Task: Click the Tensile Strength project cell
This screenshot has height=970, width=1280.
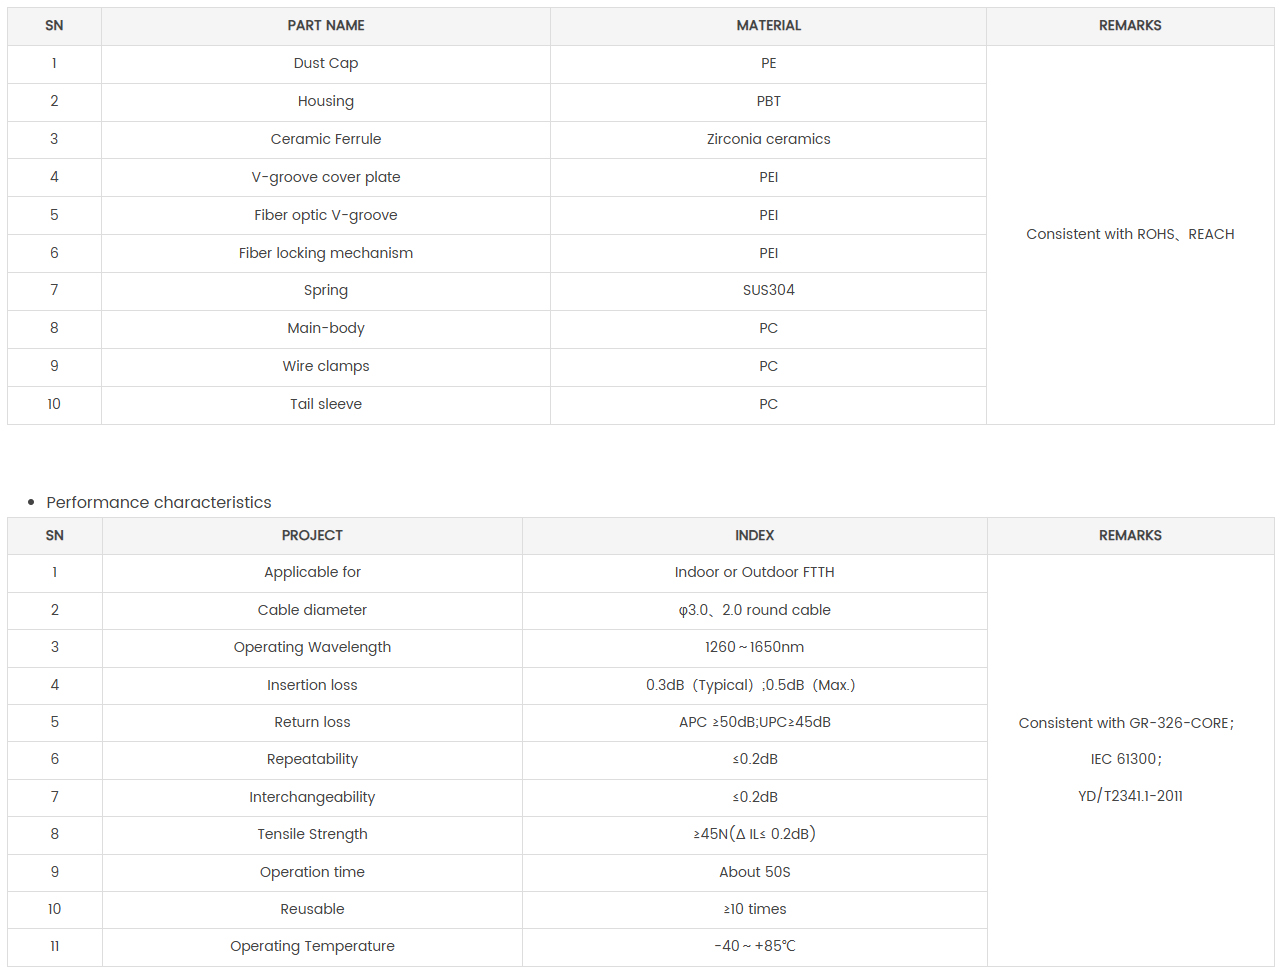Action: click(312, 834)
